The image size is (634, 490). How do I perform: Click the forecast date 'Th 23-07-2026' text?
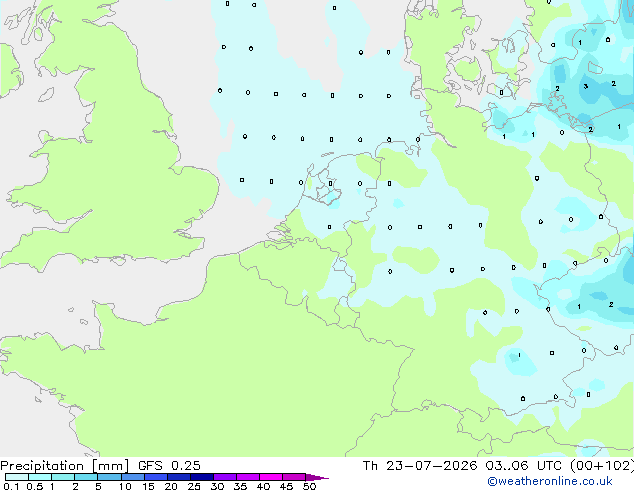420,466
